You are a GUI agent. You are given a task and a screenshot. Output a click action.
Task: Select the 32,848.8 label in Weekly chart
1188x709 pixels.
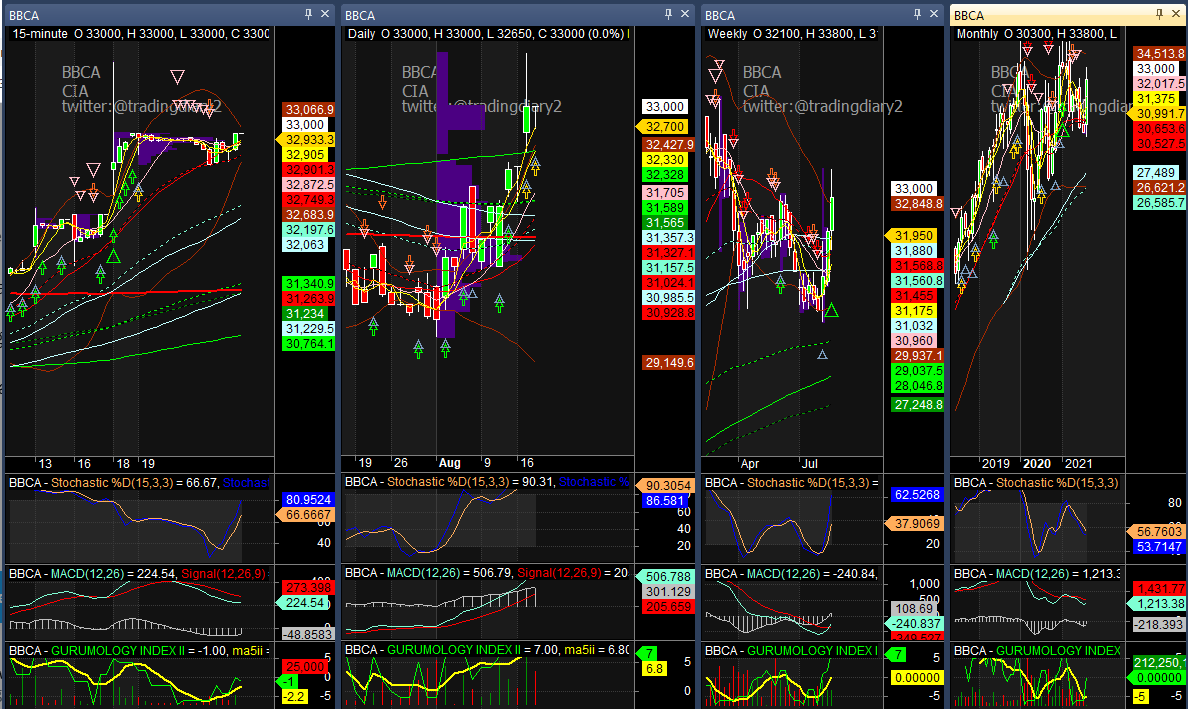918,204
